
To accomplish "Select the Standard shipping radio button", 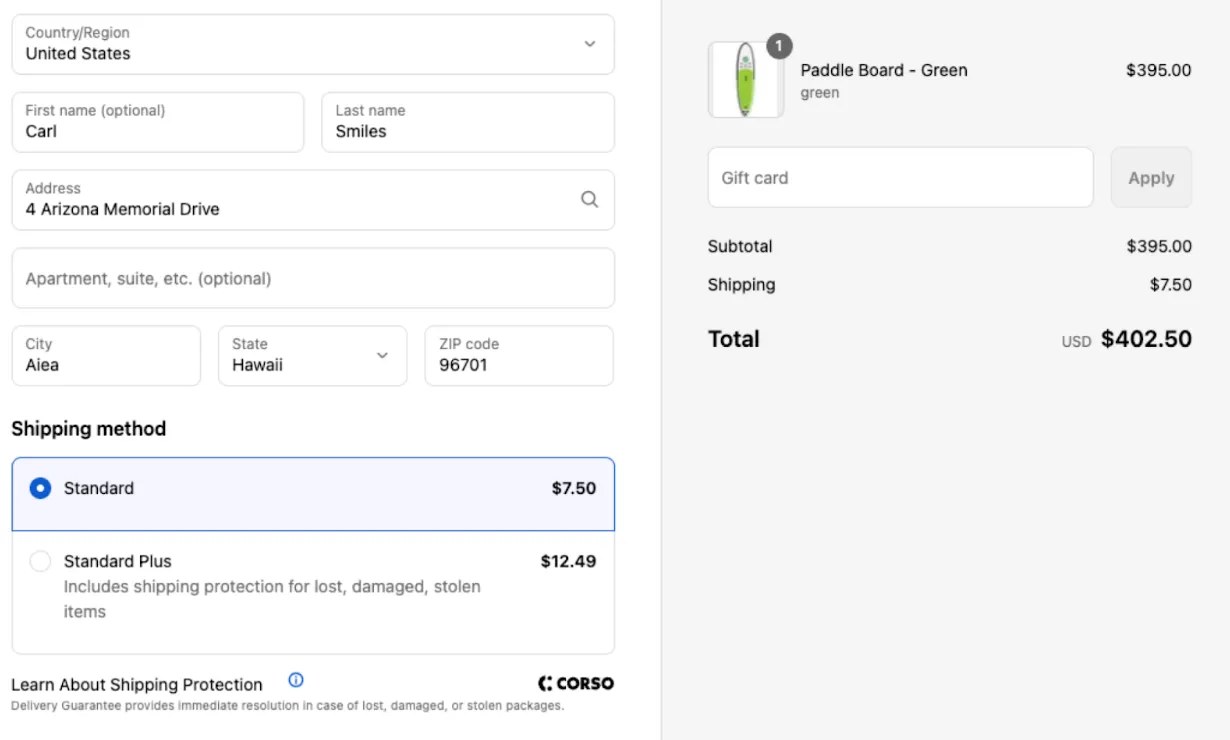I will pyautogui.click(x=40, y=488).
